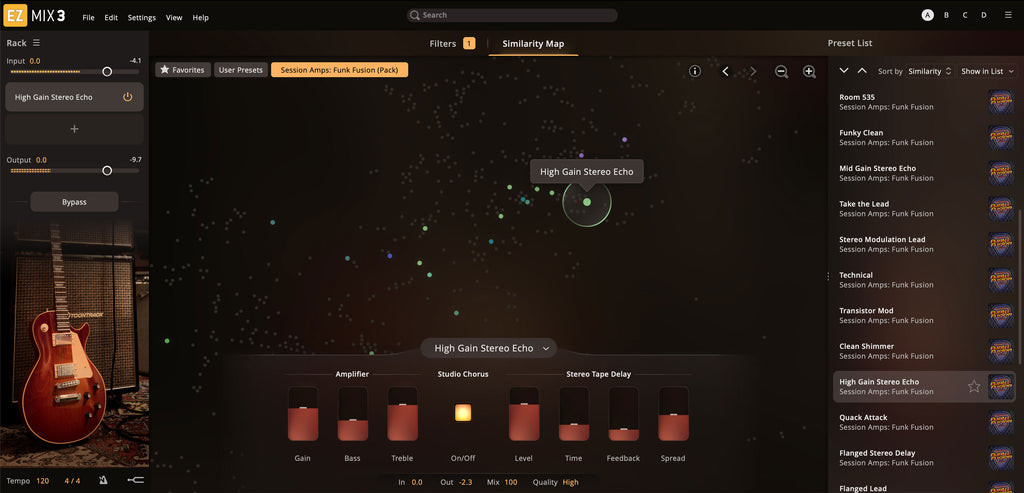Screen dimensions: 1024x493
Task: Zoom in on the similarity map
Action: [809, 72]
